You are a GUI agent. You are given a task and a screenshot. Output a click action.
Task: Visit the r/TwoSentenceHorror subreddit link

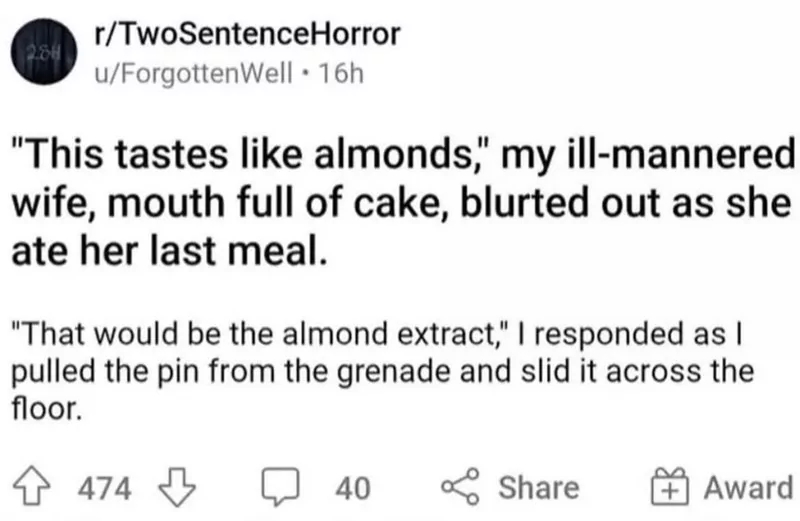click(247, 35)
